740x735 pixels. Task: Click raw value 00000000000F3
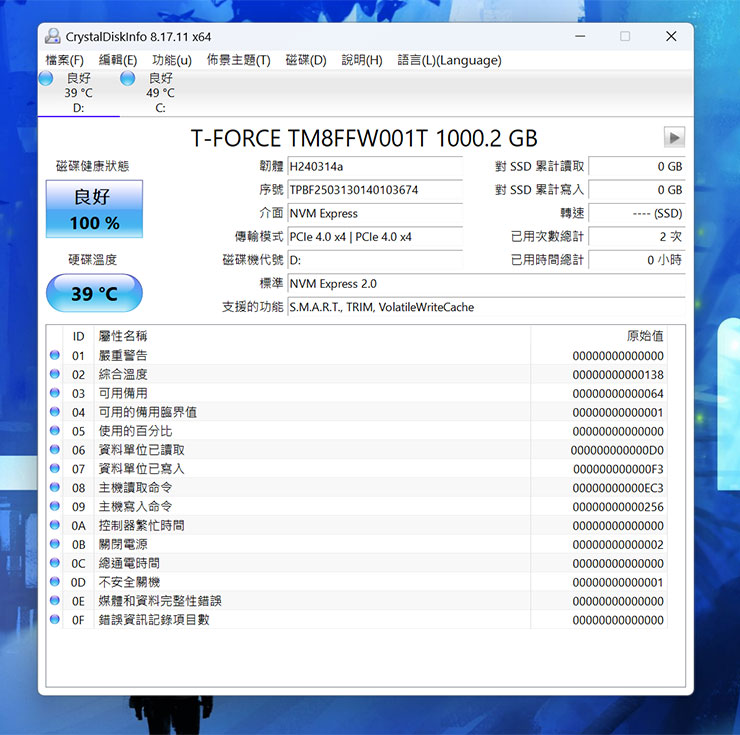618,469
